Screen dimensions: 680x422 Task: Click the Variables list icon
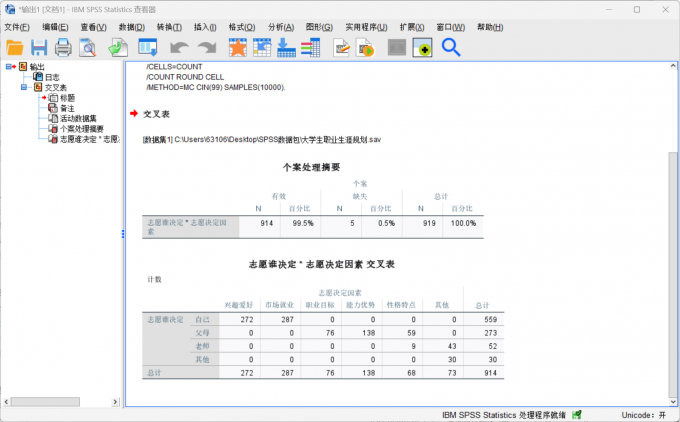[311, 47]
